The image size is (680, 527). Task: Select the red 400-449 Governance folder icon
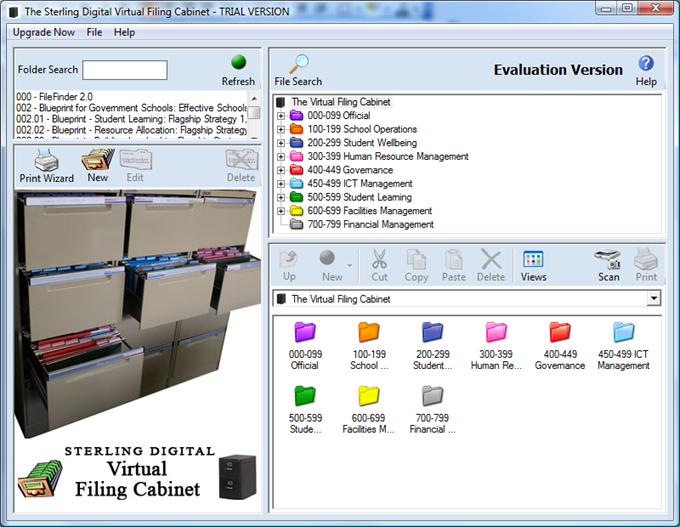(560, 332)
